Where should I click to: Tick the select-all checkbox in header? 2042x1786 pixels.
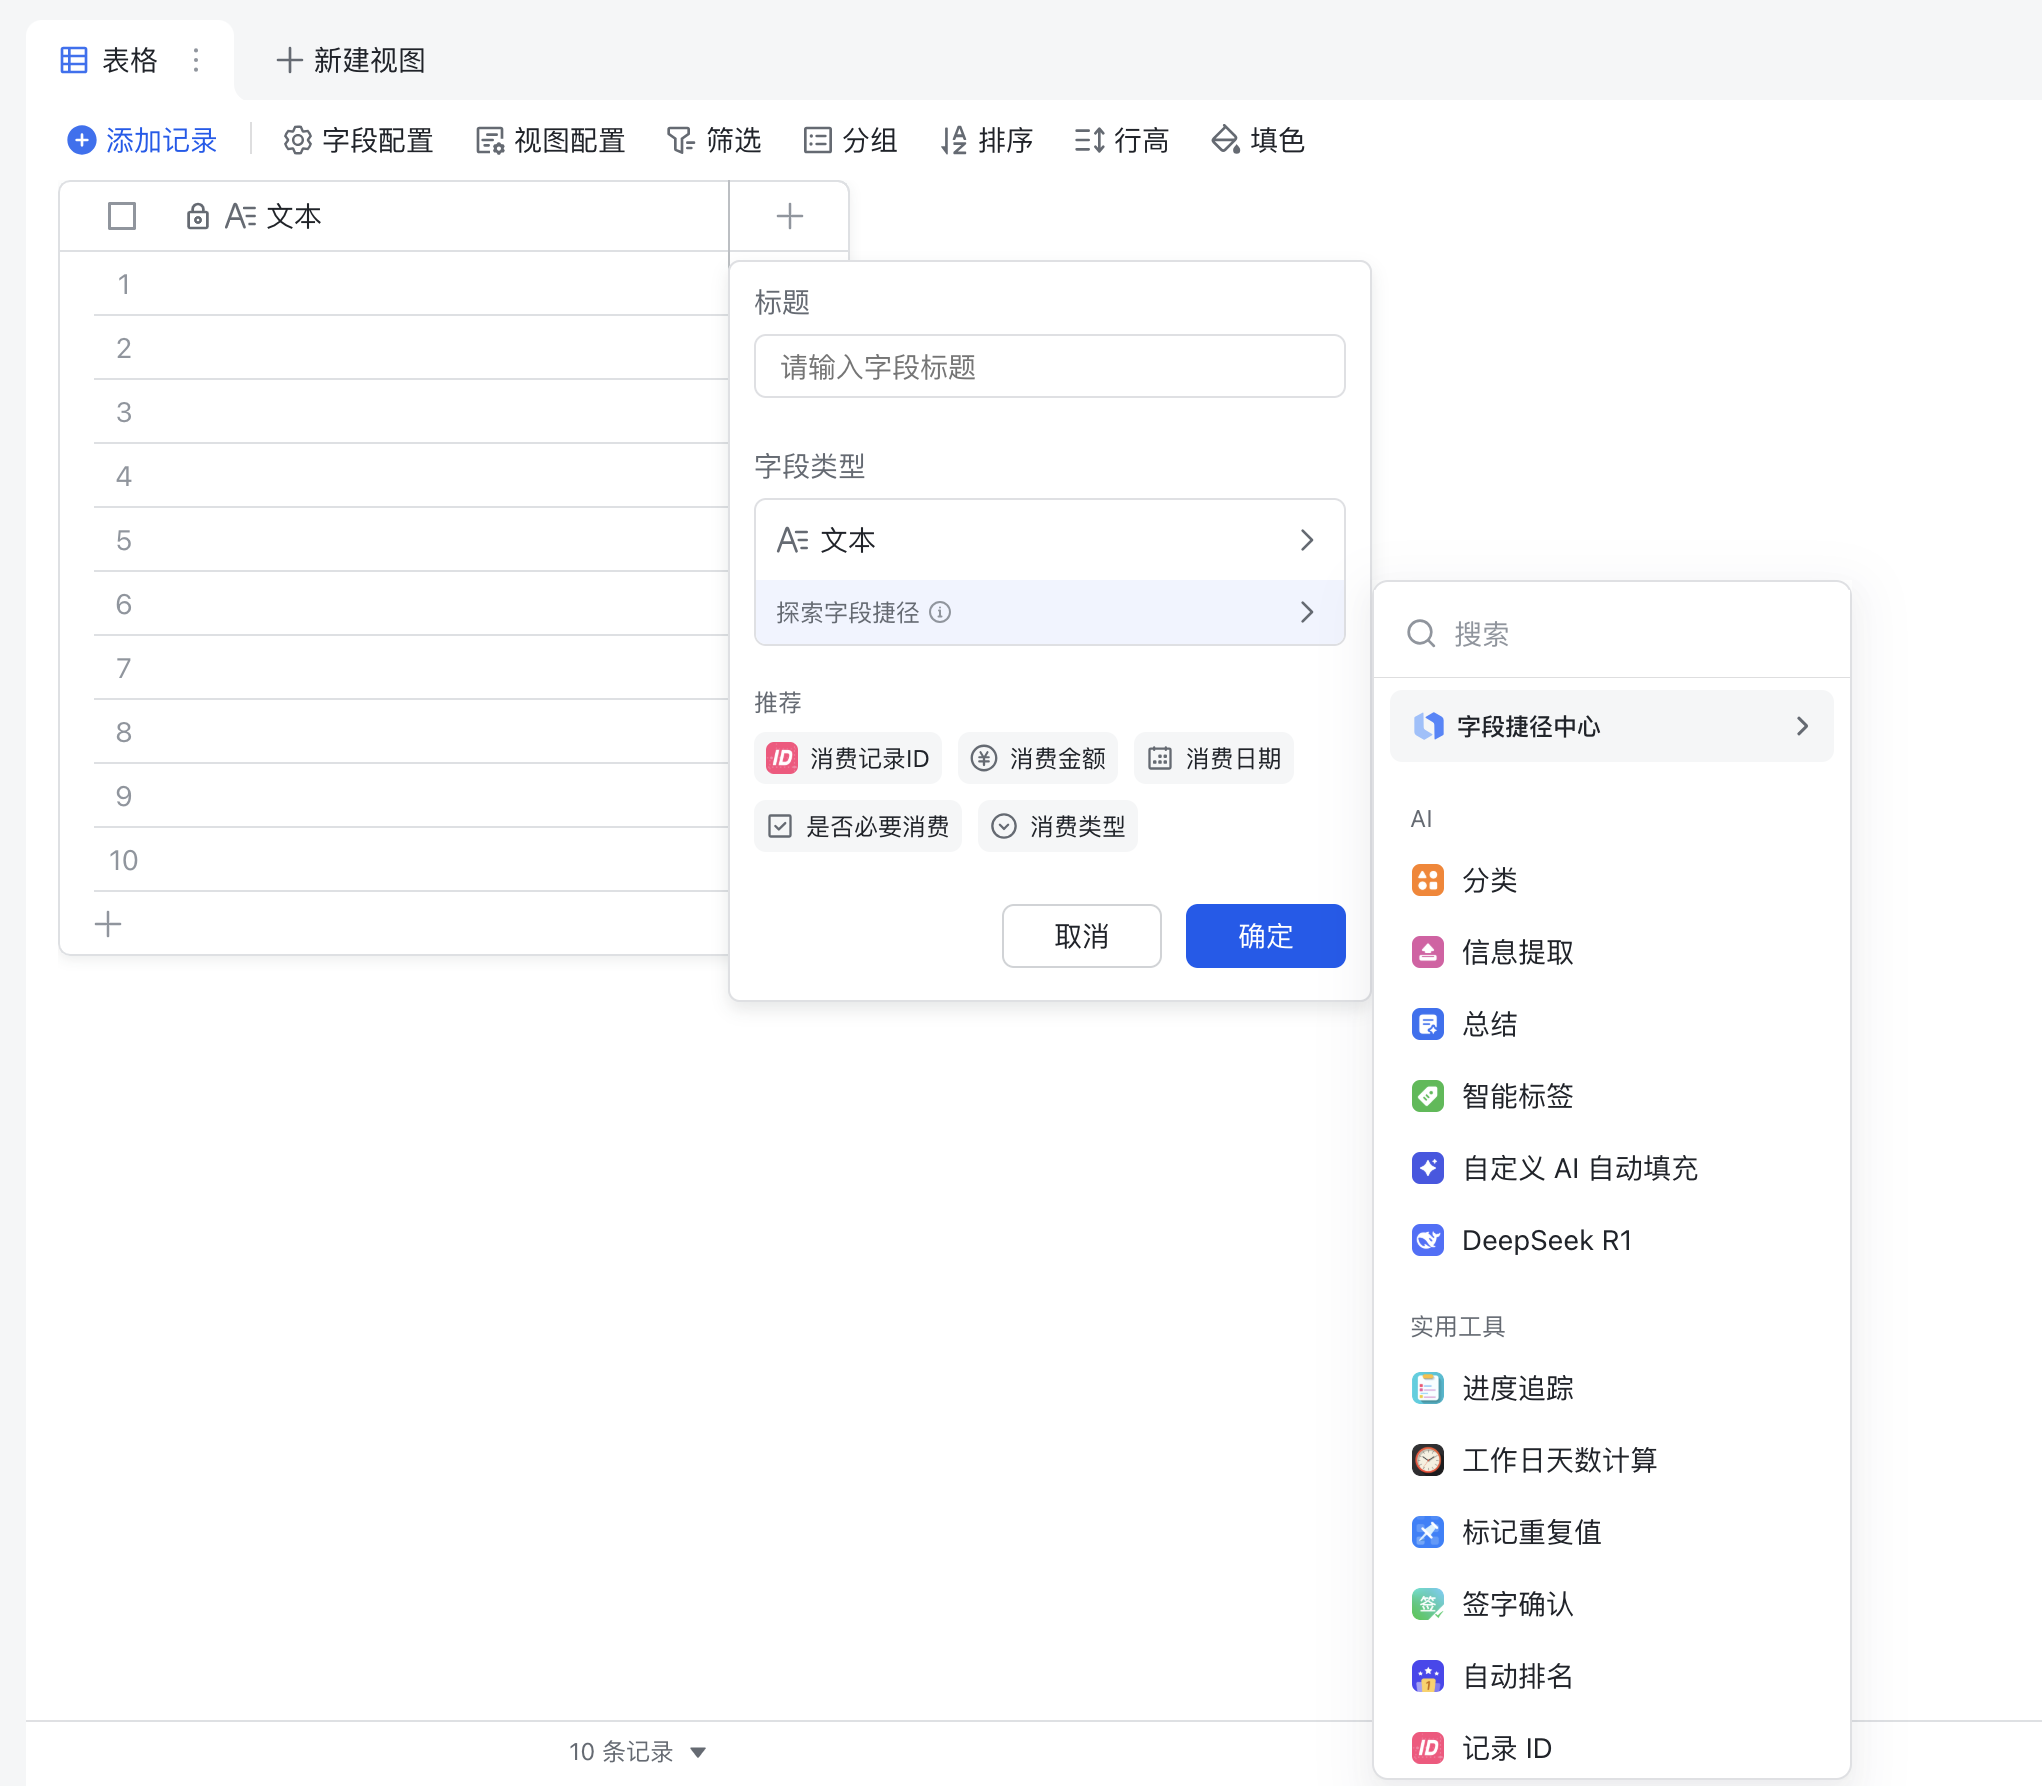122,216
